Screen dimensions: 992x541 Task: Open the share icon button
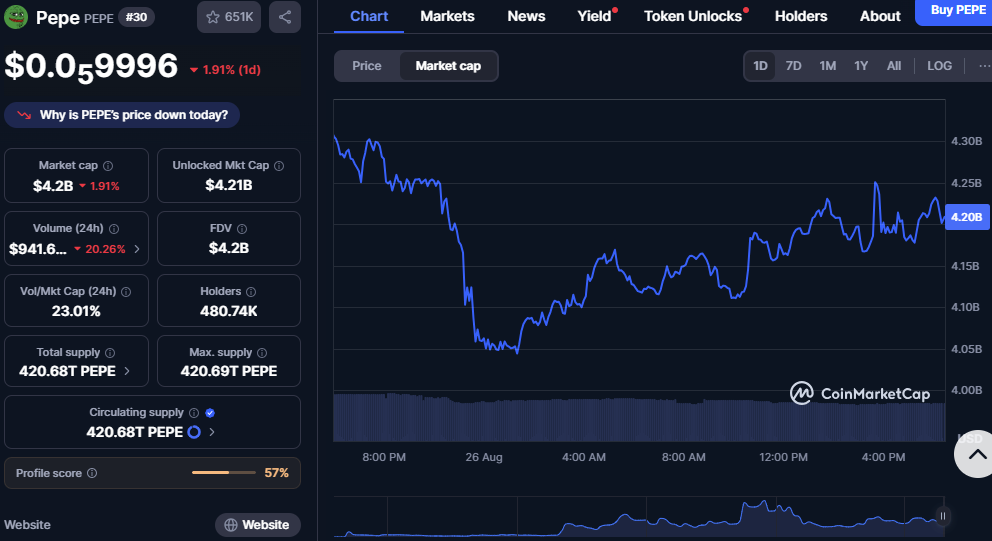[285, 17]
